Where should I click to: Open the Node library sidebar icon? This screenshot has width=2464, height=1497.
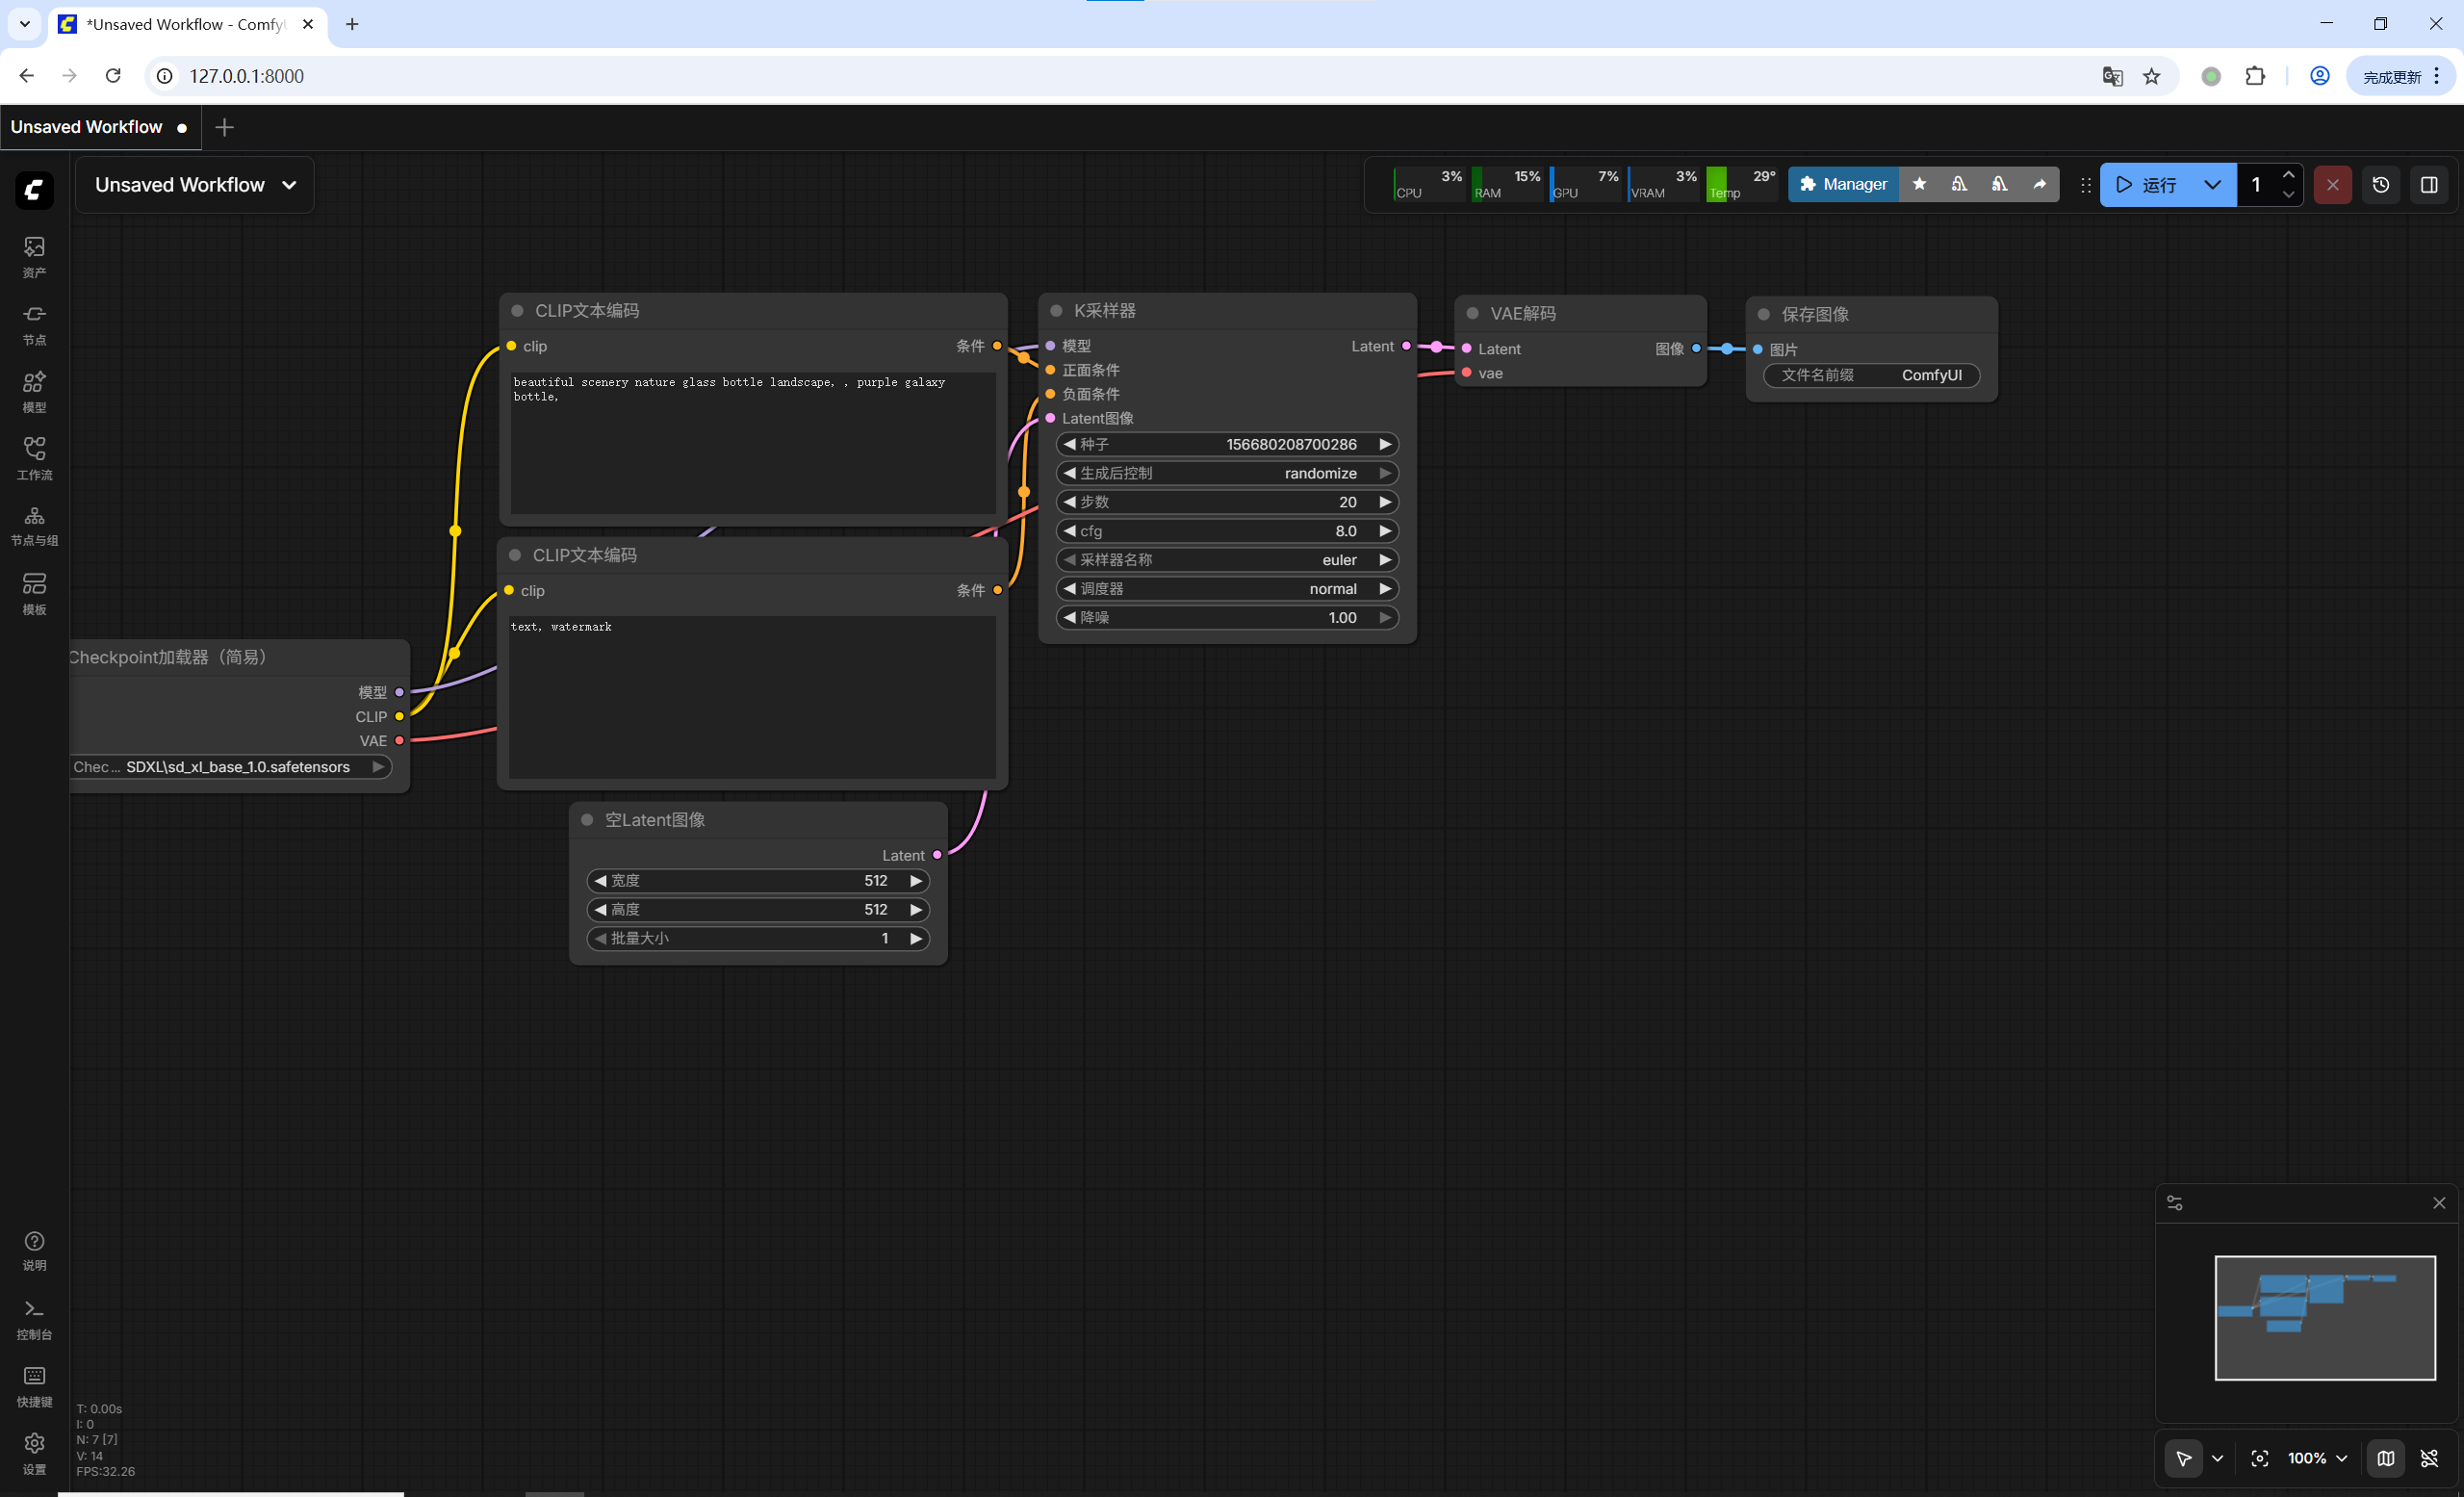[34, 323]
